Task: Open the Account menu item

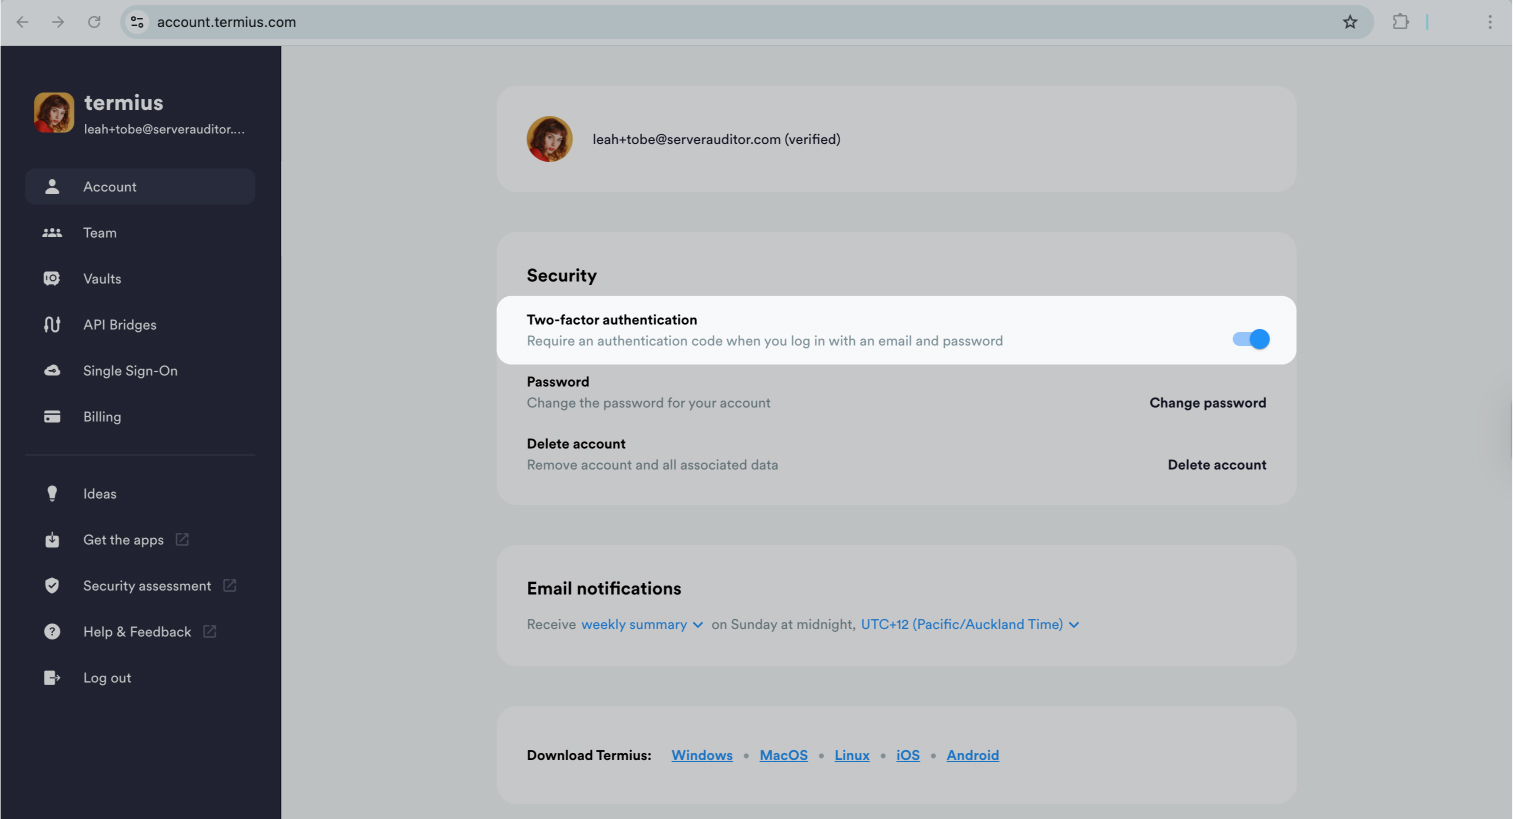Action: tap(140, 187)
